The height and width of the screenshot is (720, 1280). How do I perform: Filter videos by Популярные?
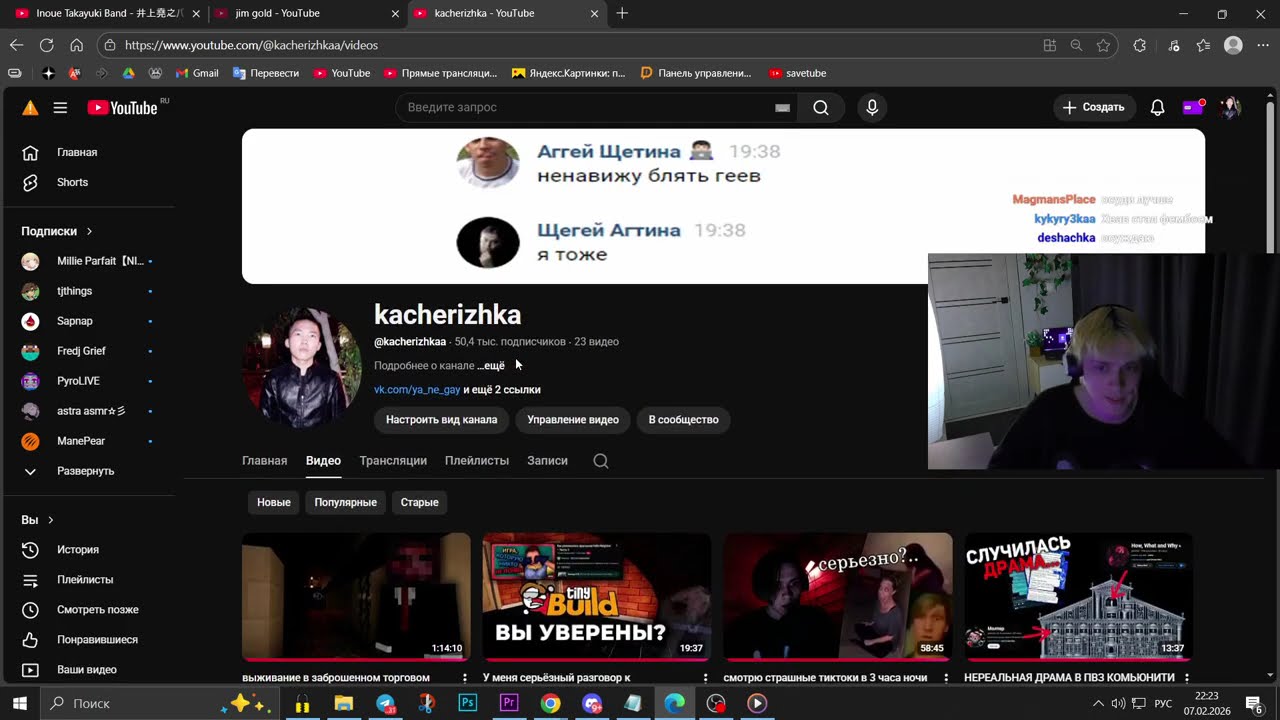click(346, 502)
